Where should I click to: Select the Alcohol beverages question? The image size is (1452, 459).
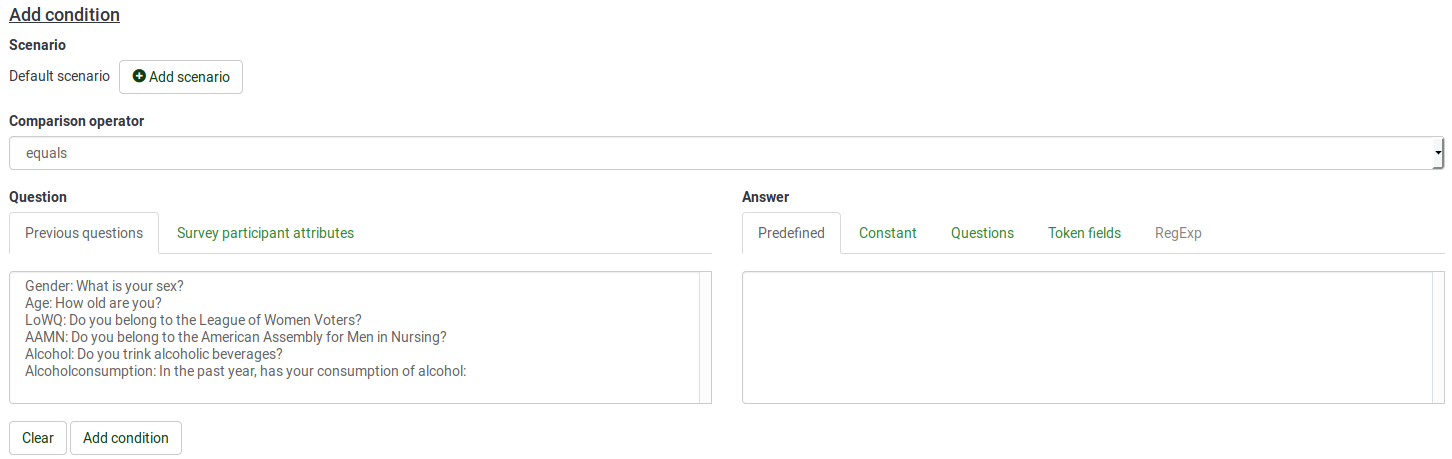pos(153,354)
